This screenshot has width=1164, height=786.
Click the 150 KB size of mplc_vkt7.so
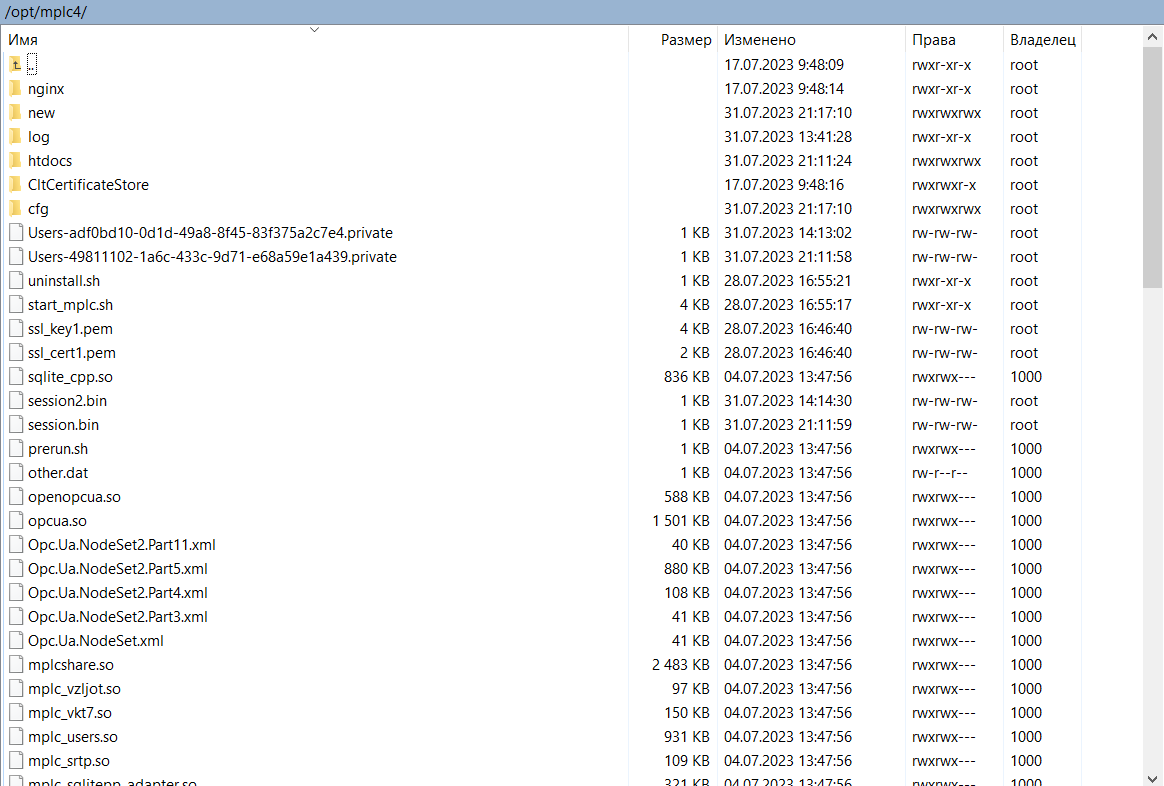[x=687, y=713]
